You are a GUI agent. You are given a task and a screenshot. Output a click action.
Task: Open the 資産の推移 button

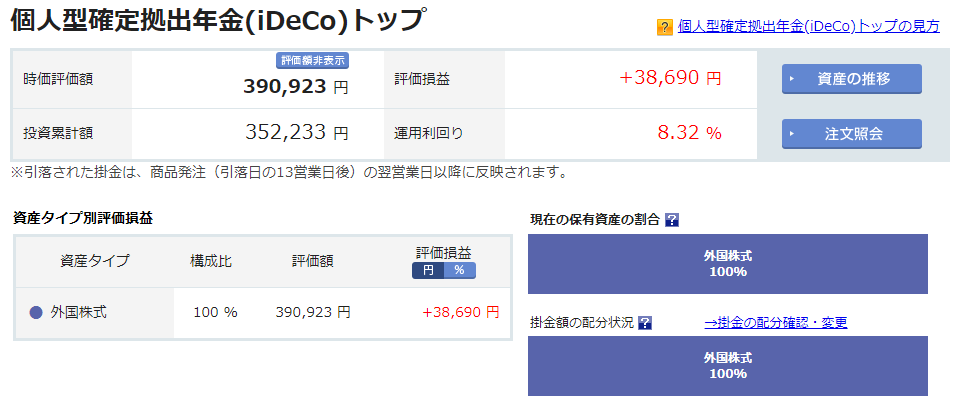[x=851, y=79]
